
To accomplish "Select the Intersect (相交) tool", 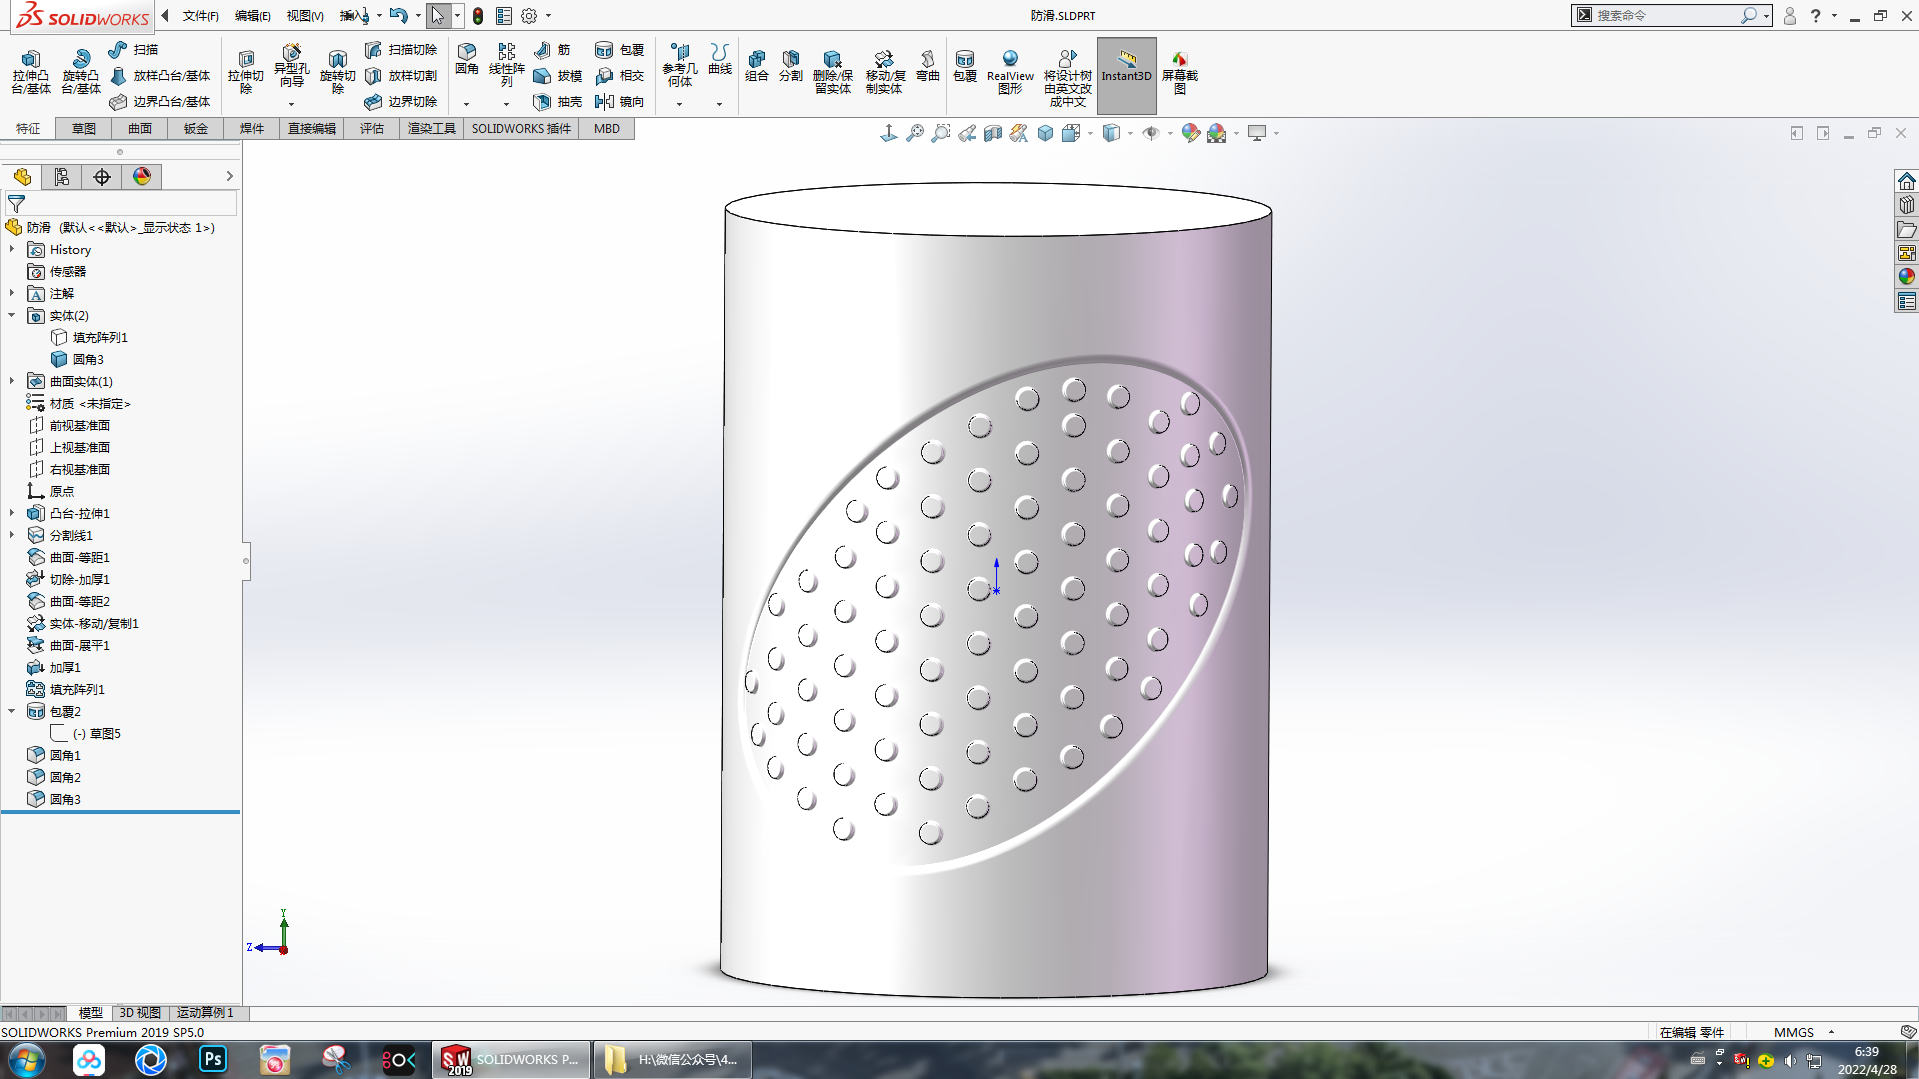I will [620, 76].
